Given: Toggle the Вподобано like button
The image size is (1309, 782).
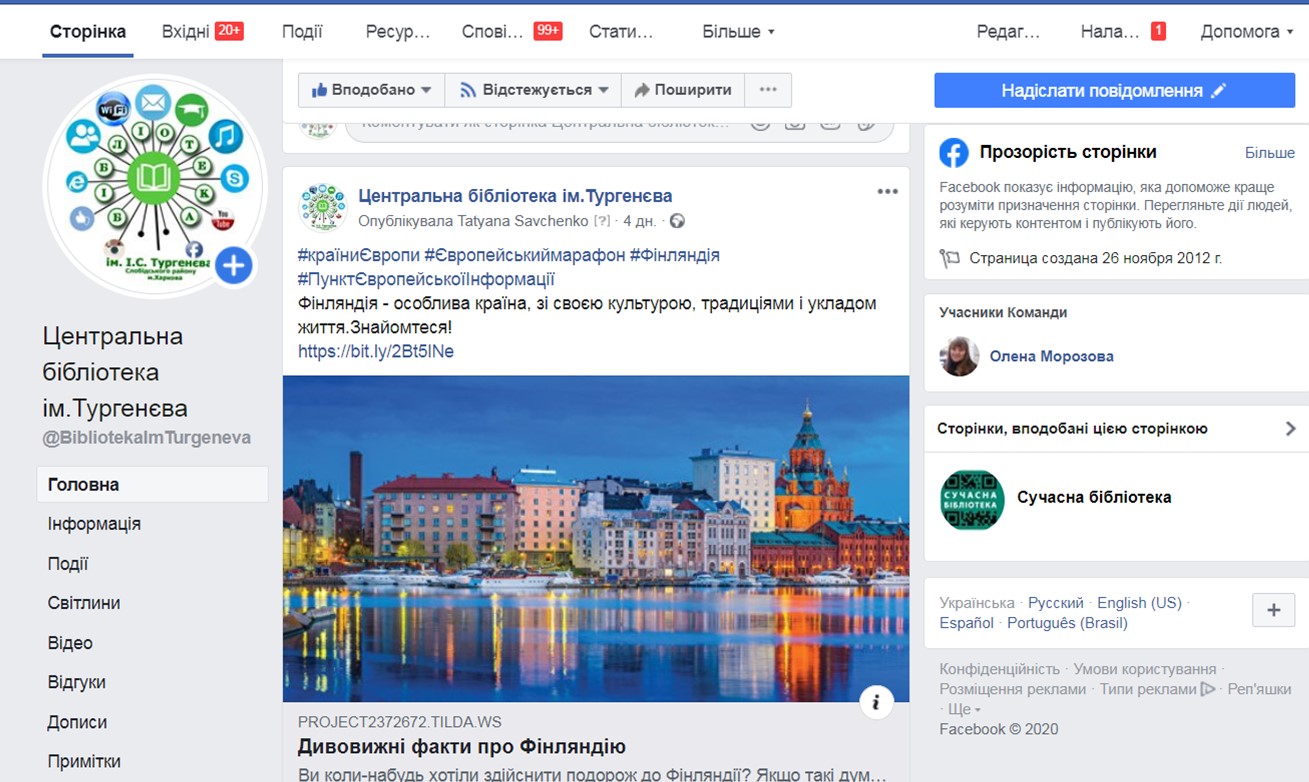Looking at the screenshot, I should click(371, 90).
